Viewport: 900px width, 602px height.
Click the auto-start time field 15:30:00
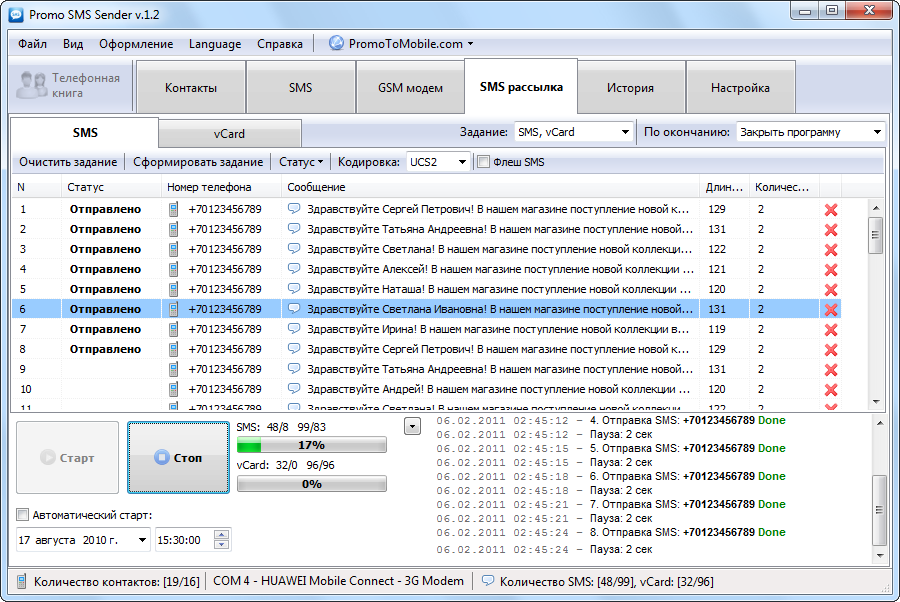tap(184, 540)
